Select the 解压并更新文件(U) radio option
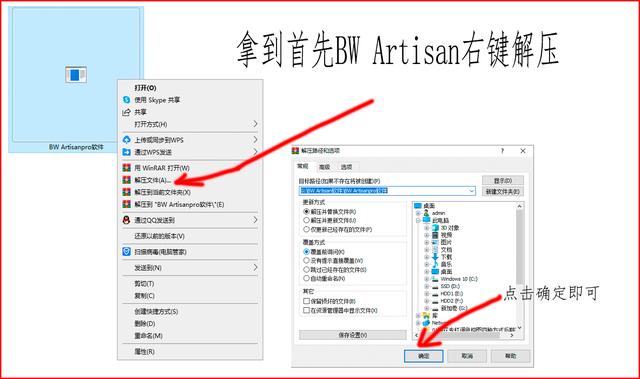Screen dimensions: 640x379 point(306,220)
